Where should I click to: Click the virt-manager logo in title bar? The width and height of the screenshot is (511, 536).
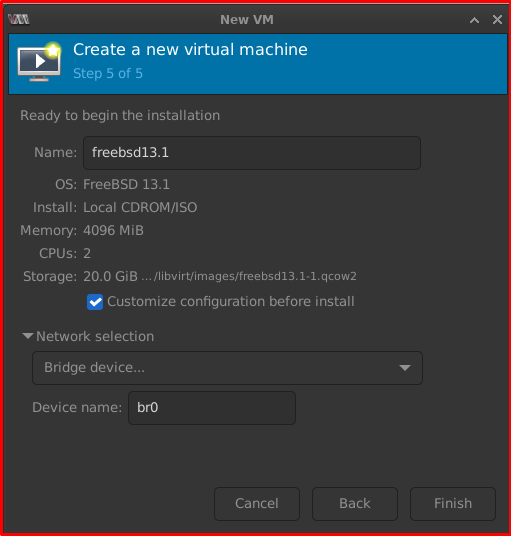tap(19, 19)
